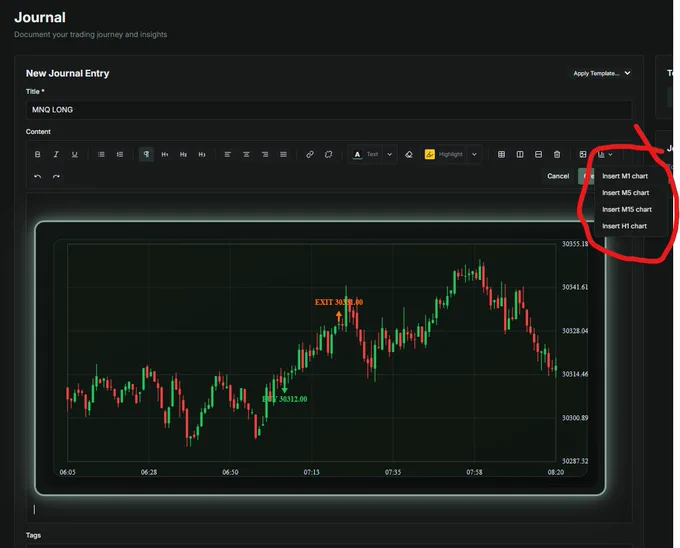Screen dimensions: 680x548
Task: Remove link with unlink icon
Action: [328, 154]
